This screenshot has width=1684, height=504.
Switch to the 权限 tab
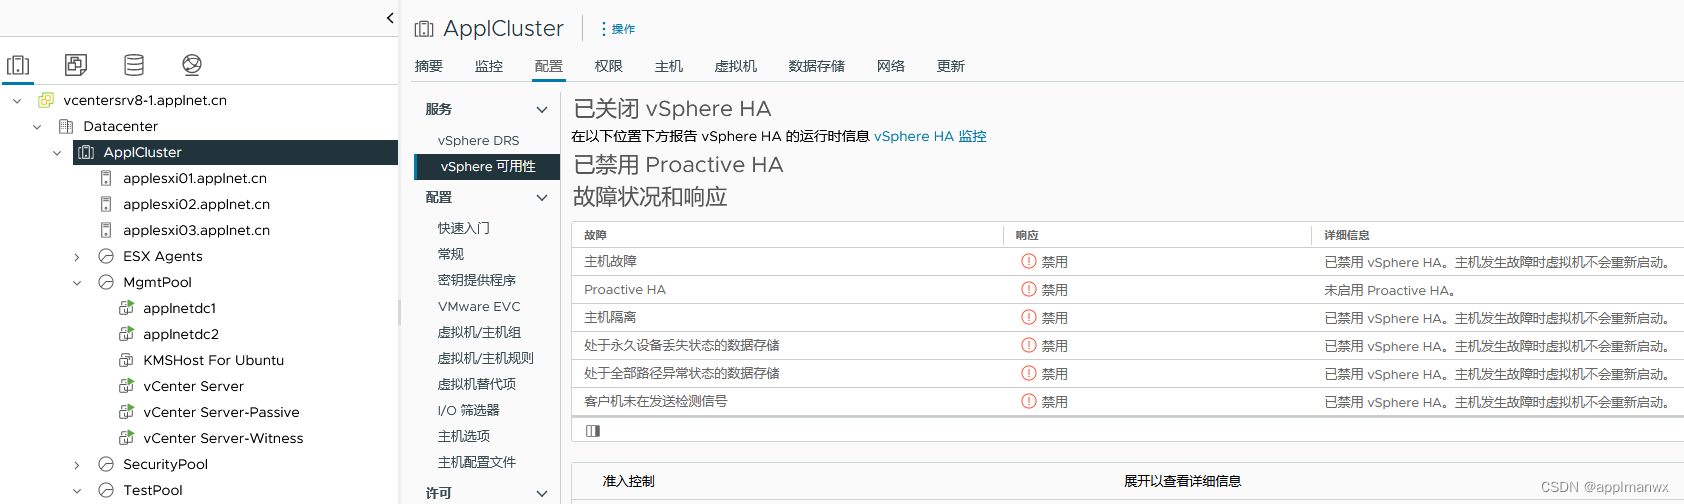[608, 66]
